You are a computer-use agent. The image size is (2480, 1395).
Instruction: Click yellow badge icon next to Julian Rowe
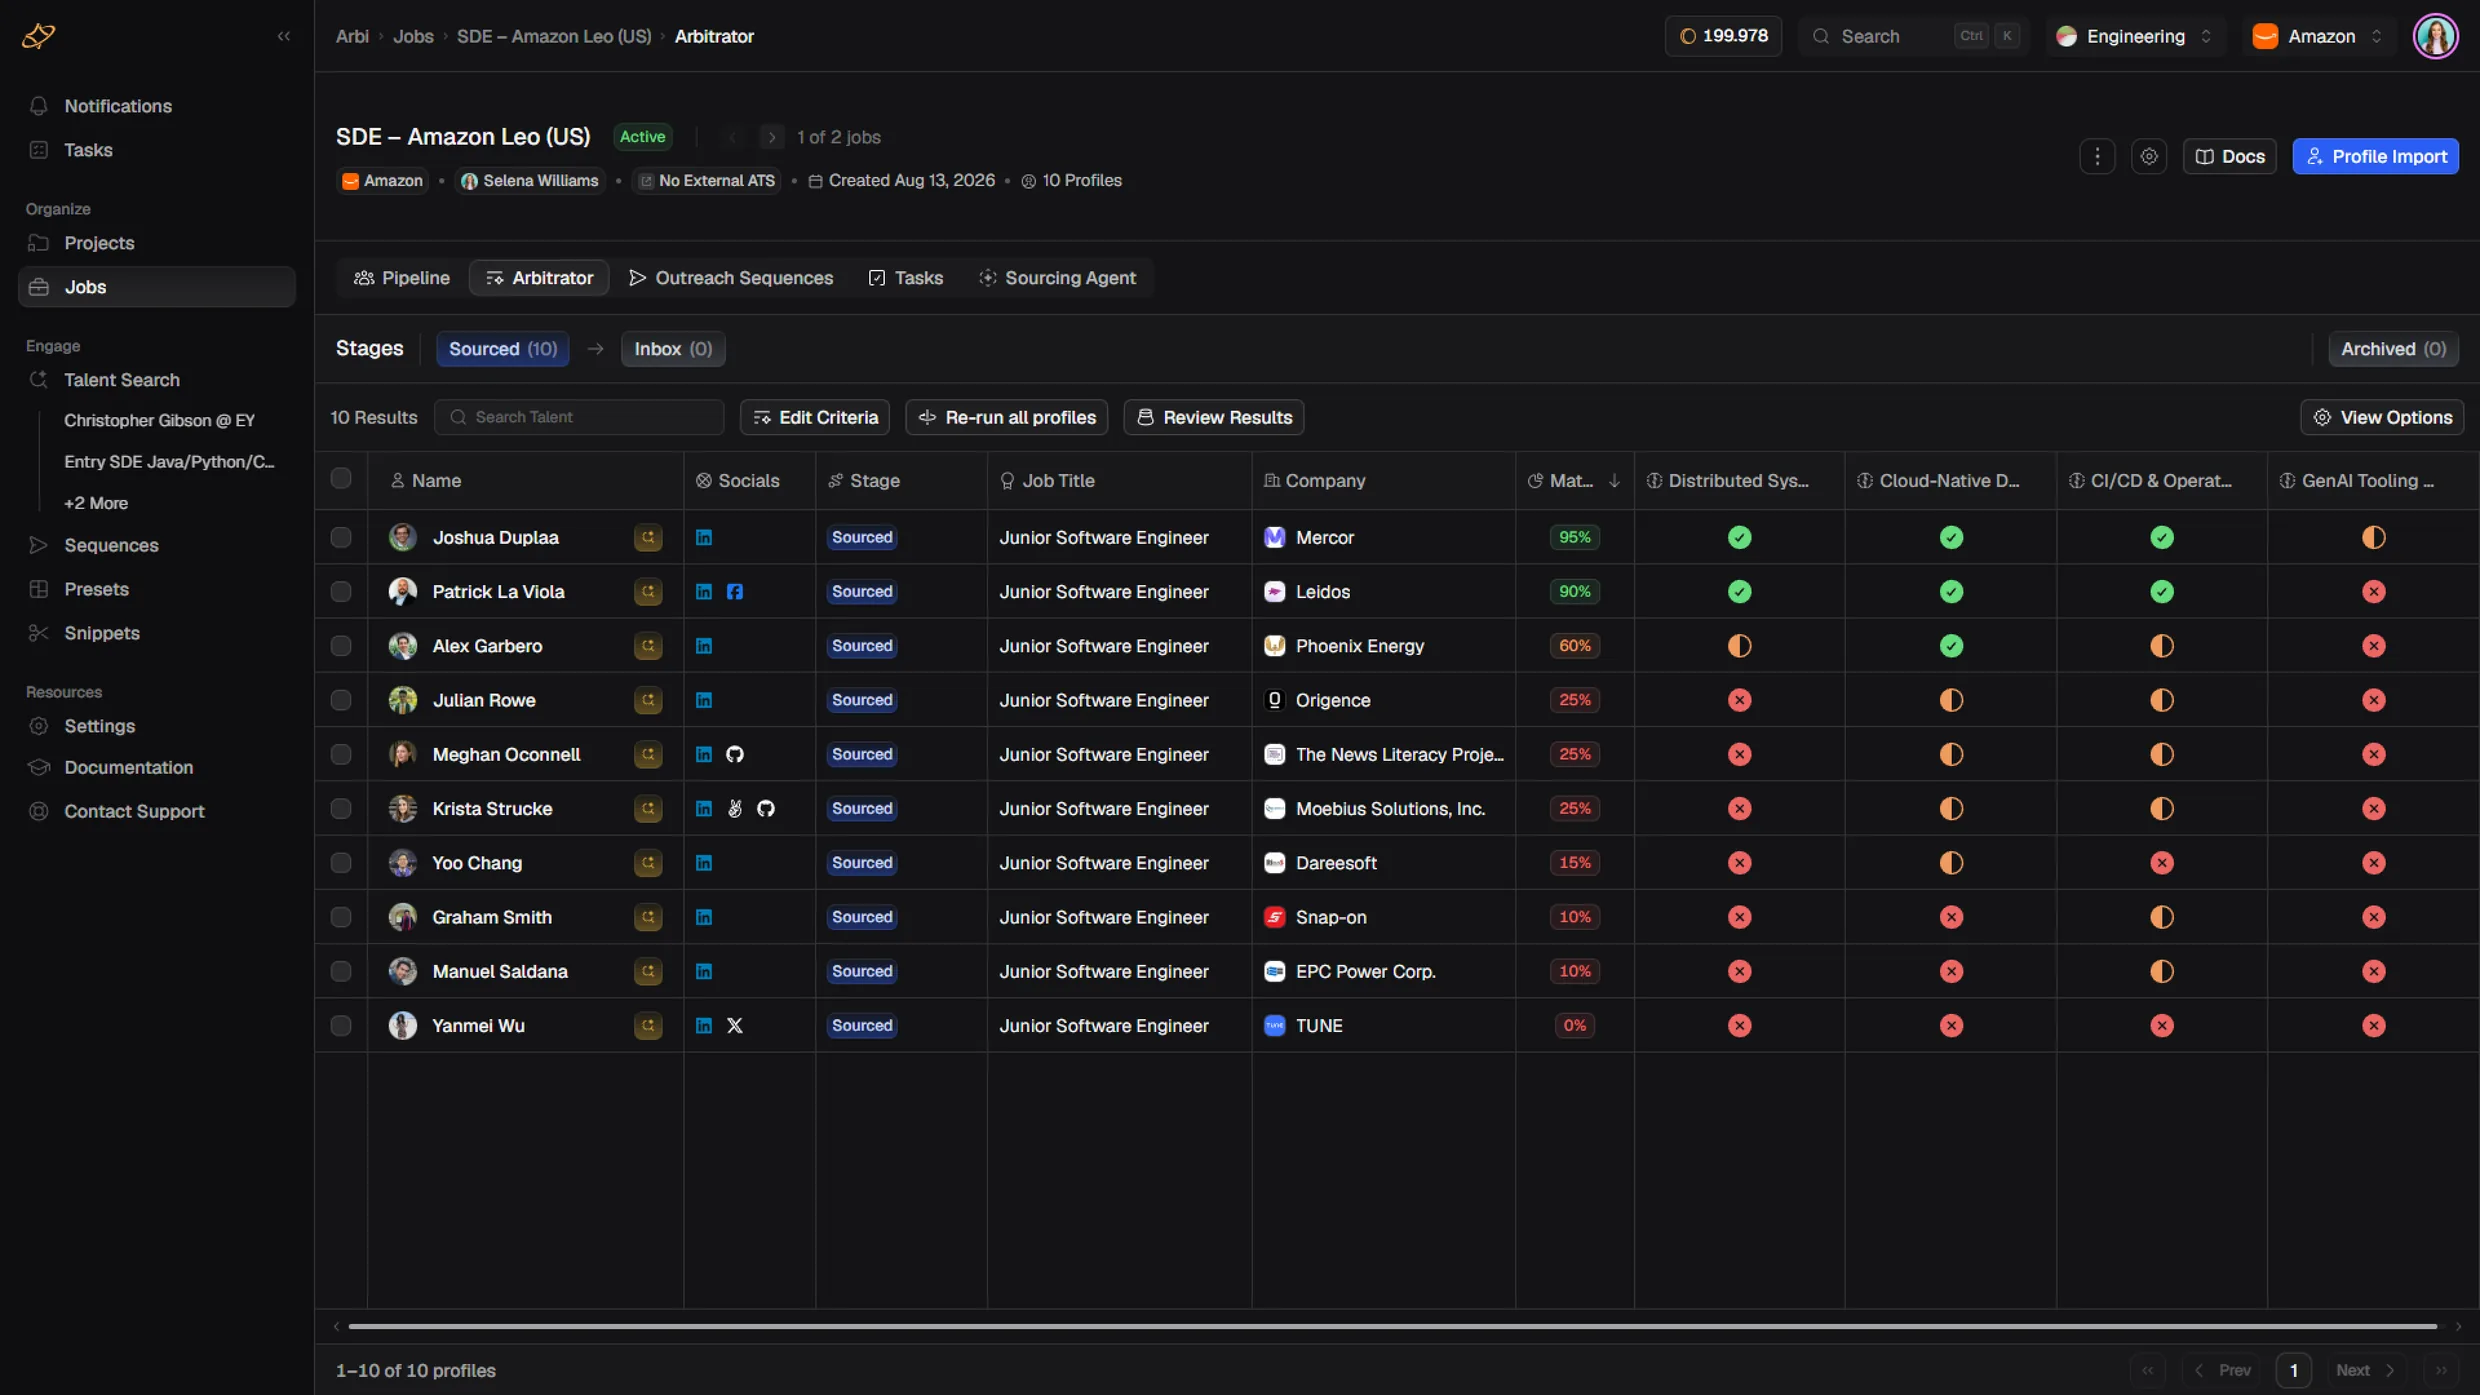click(x=648, y=700)
